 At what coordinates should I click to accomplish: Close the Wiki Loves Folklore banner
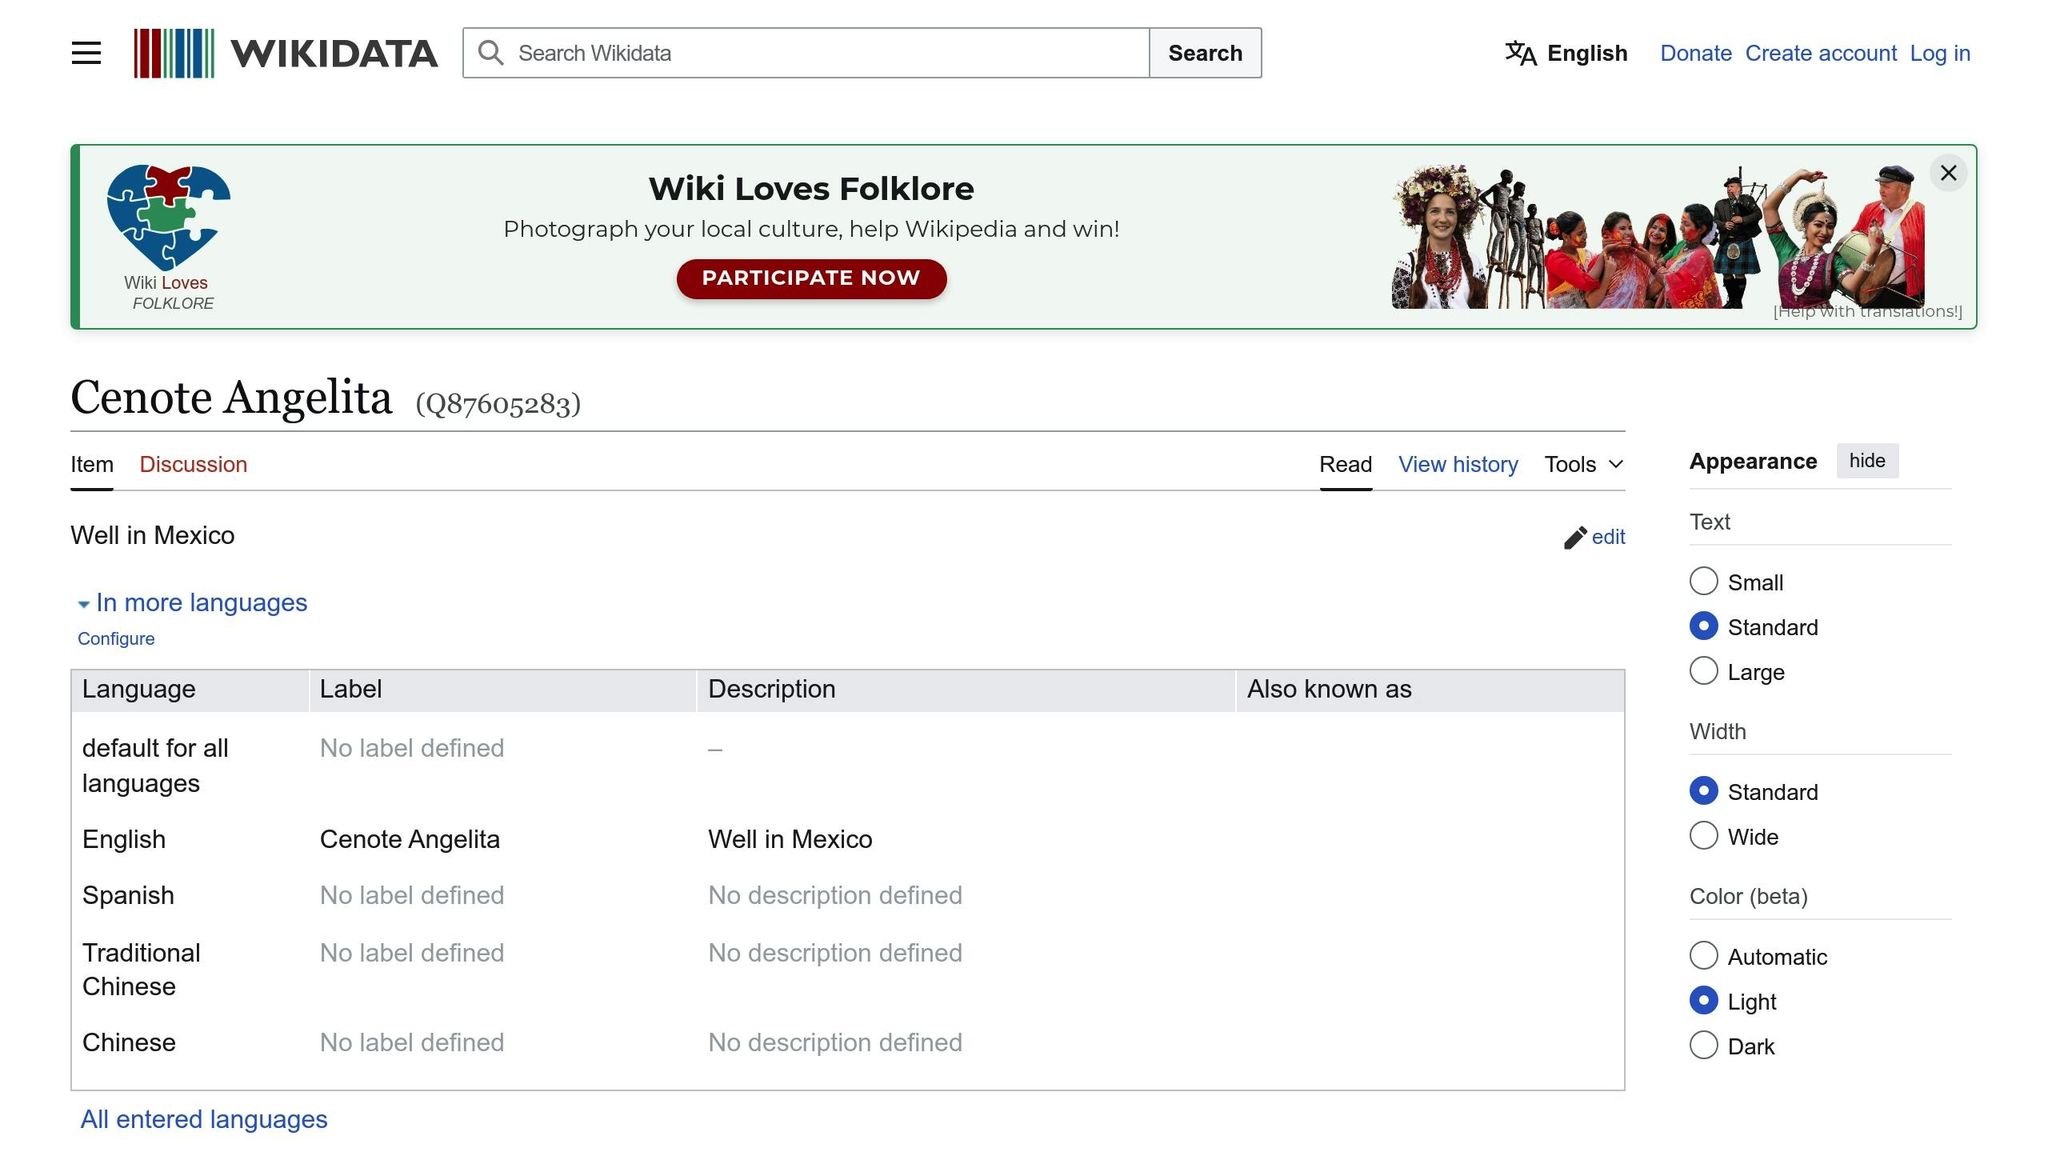[x=1948, y=173]
